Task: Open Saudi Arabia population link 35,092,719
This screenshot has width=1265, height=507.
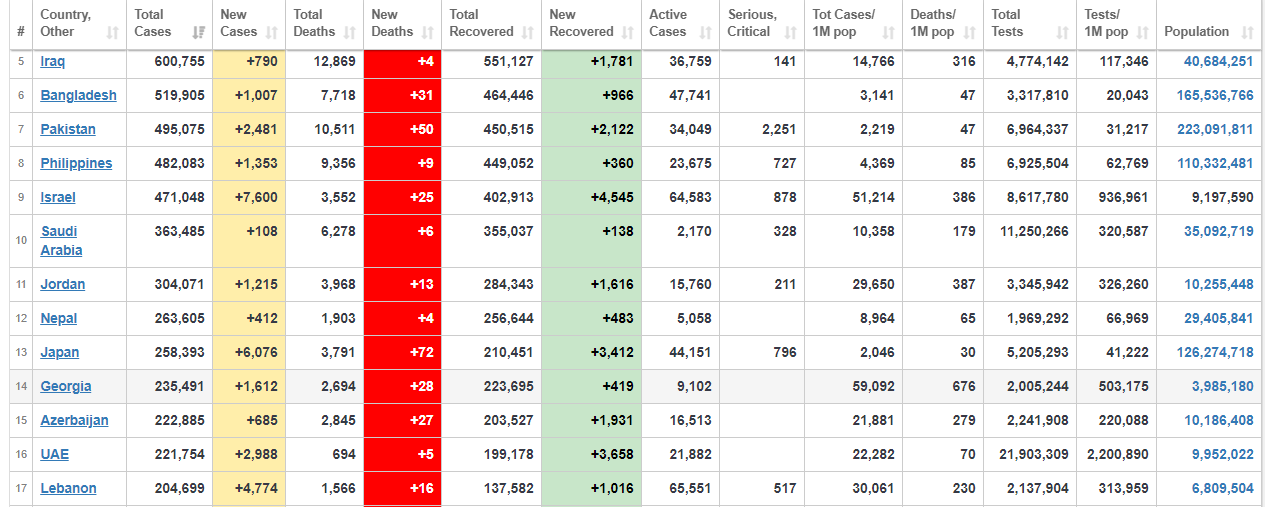Action: [1218, 231]
